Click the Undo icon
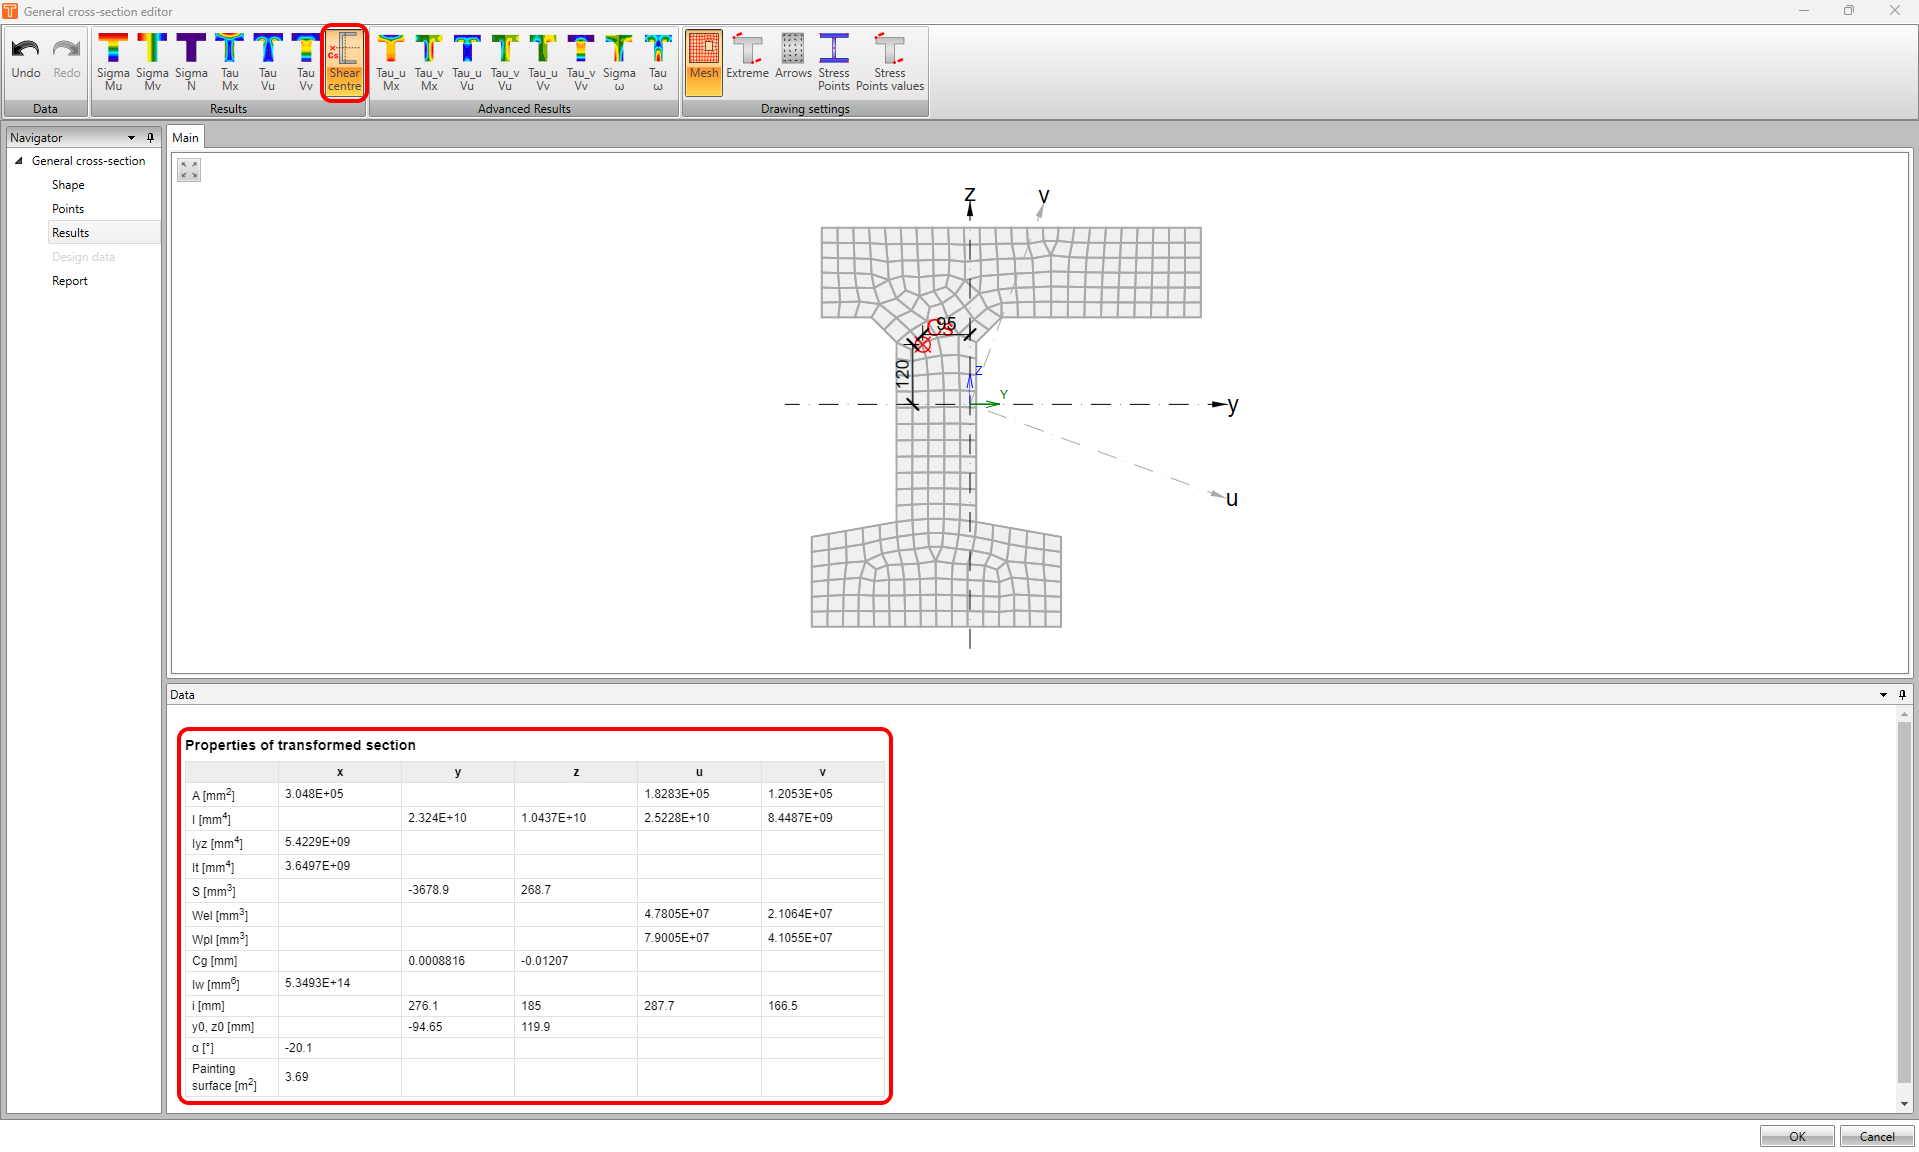1919x1152 pixels. coord(25,55)
